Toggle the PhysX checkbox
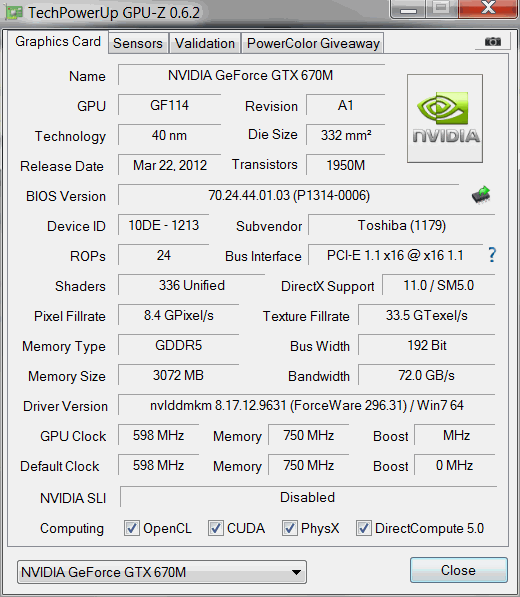This screenshot has width=520, height=597. (289, 528)
